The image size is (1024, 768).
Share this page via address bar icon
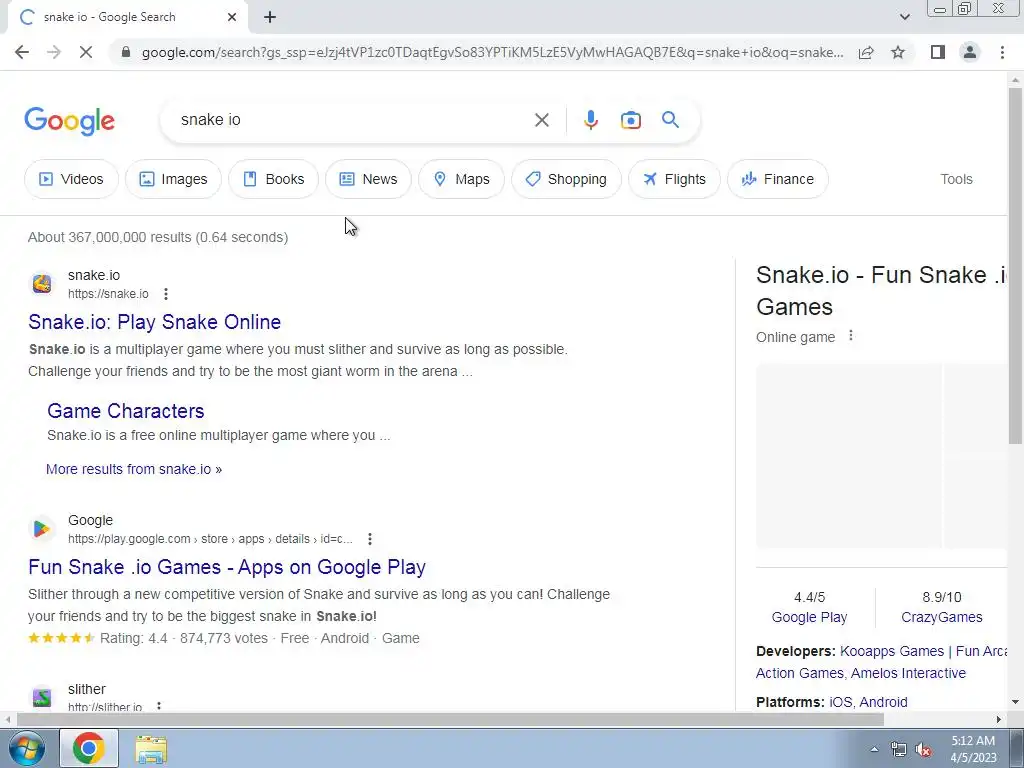866,52
